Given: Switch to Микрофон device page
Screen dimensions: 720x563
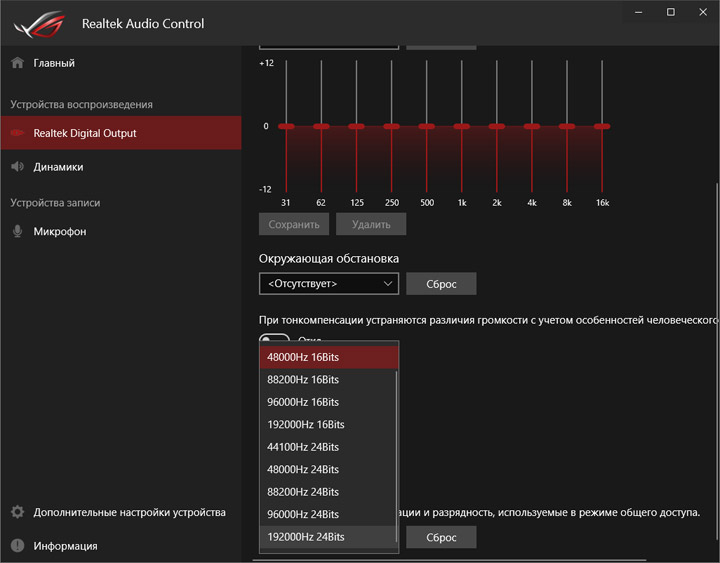Looking at the screenshot, I should 60,232.
